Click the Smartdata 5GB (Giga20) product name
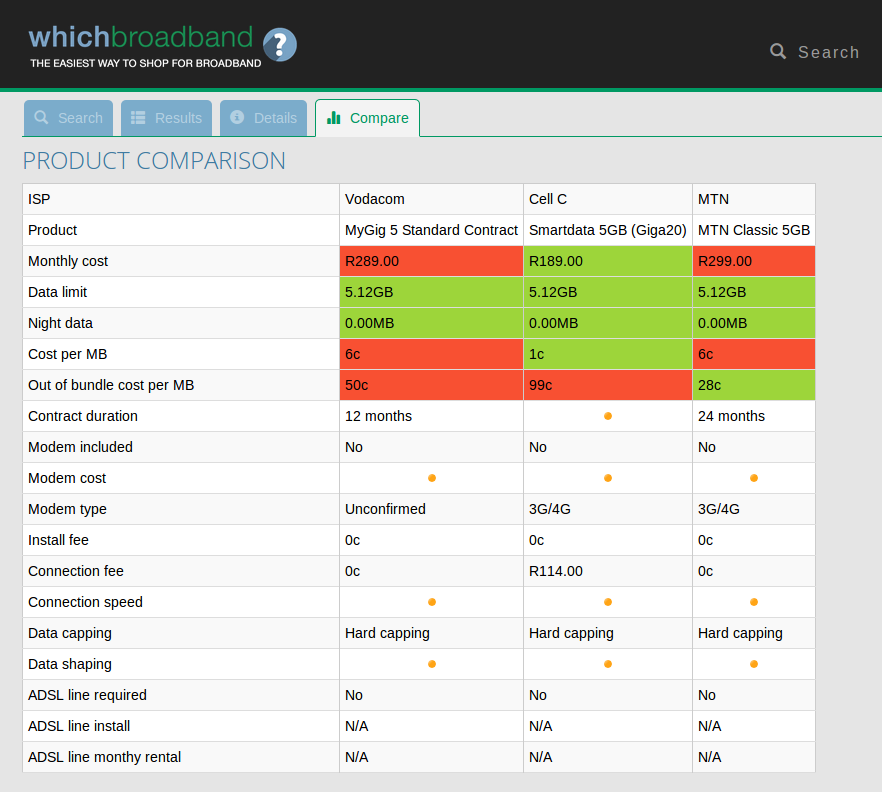The image size is (882, 792). (x=607, y=230)
